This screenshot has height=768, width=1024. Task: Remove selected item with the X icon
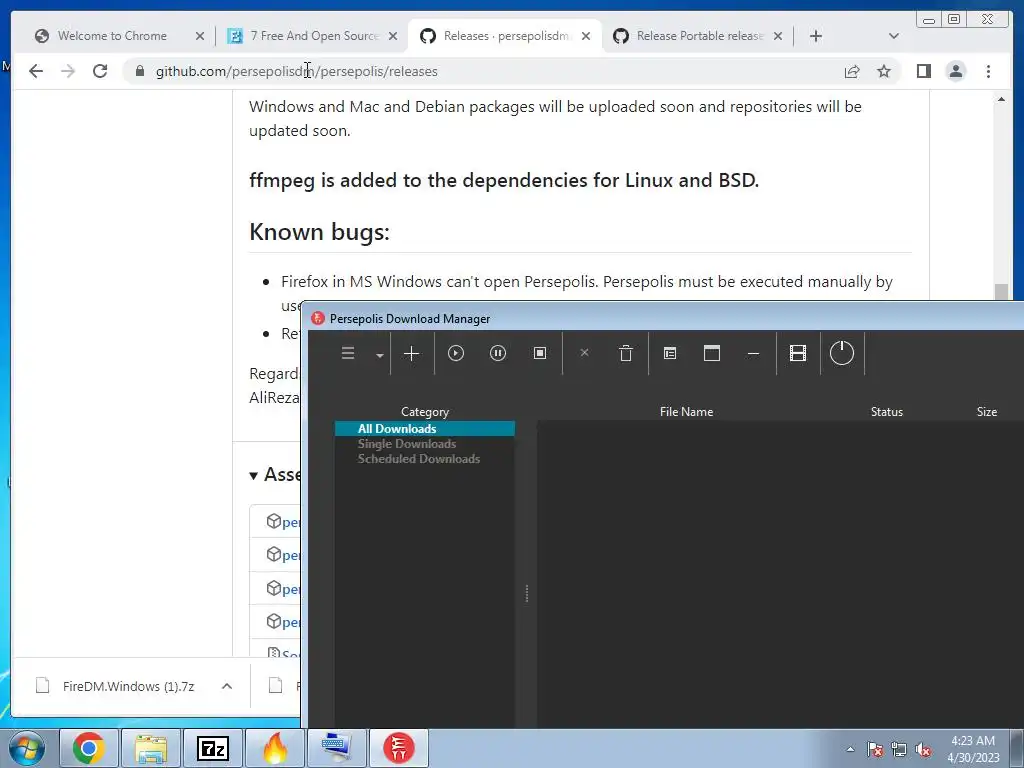(584, 353)
